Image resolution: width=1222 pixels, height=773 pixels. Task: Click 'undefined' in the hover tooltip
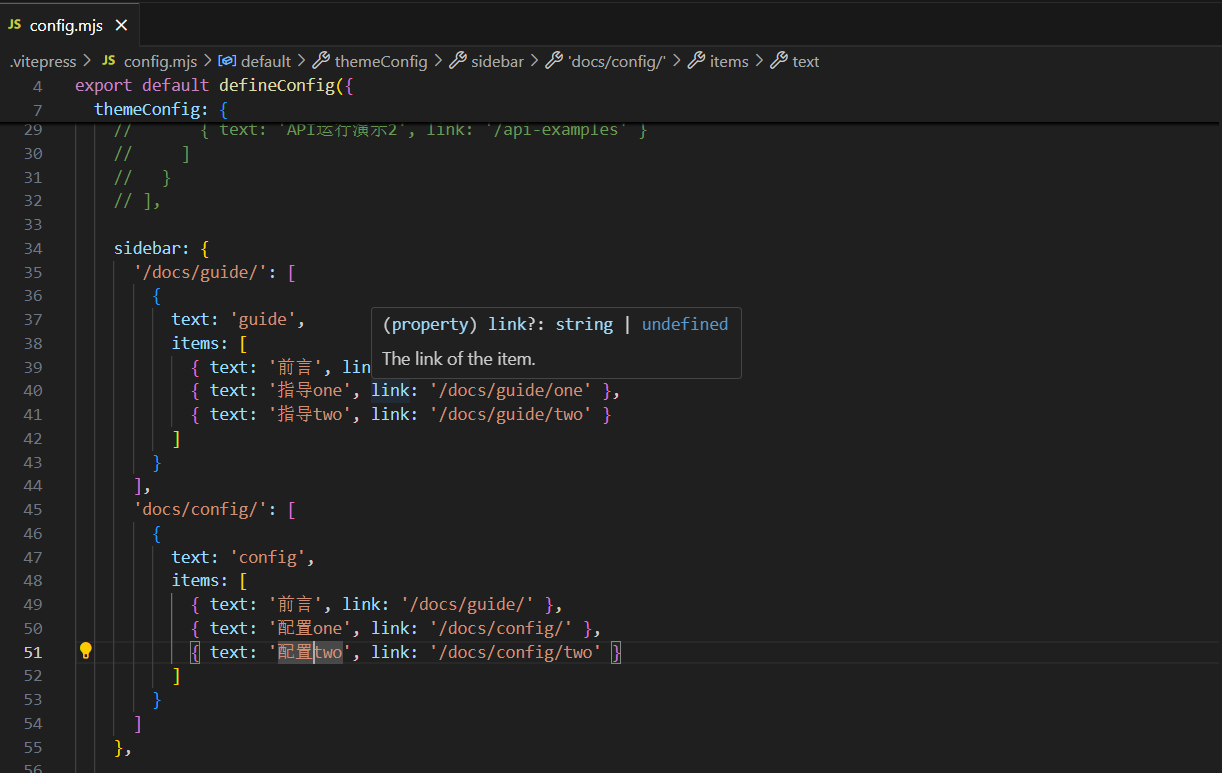coord(685,324)
